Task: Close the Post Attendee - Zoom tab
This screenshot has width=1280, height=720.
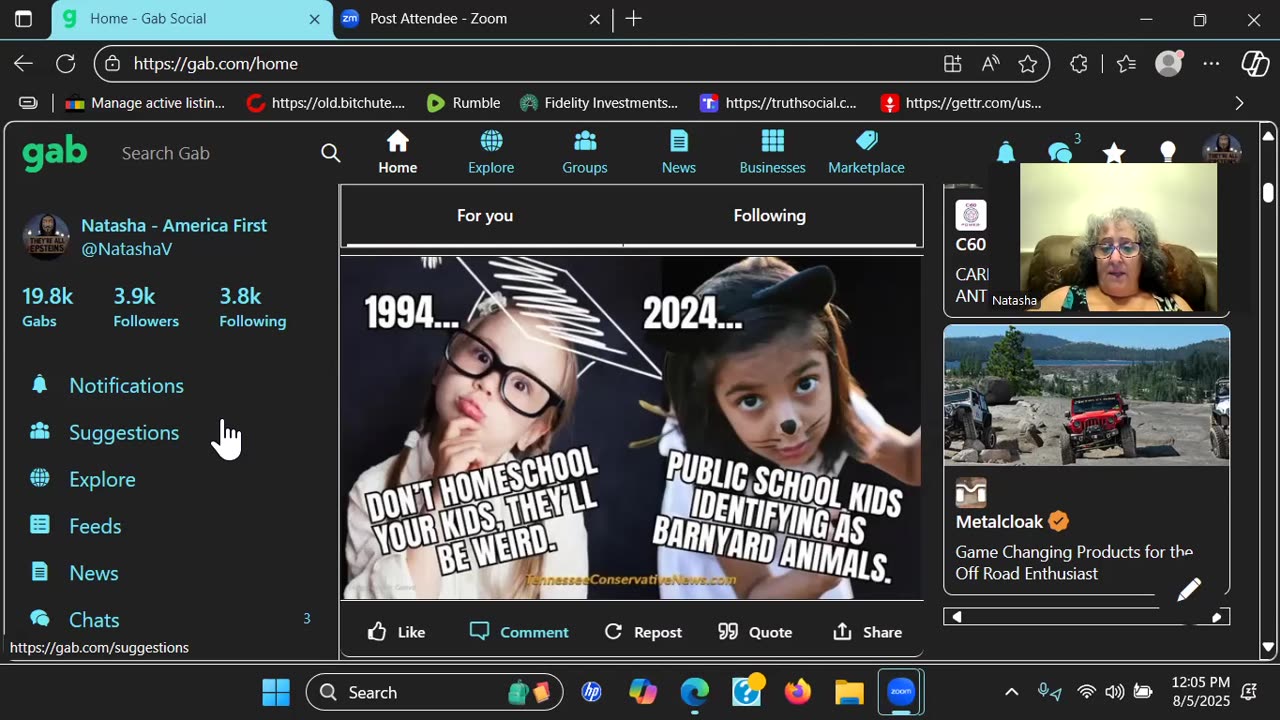Action: tap(595, 19)
